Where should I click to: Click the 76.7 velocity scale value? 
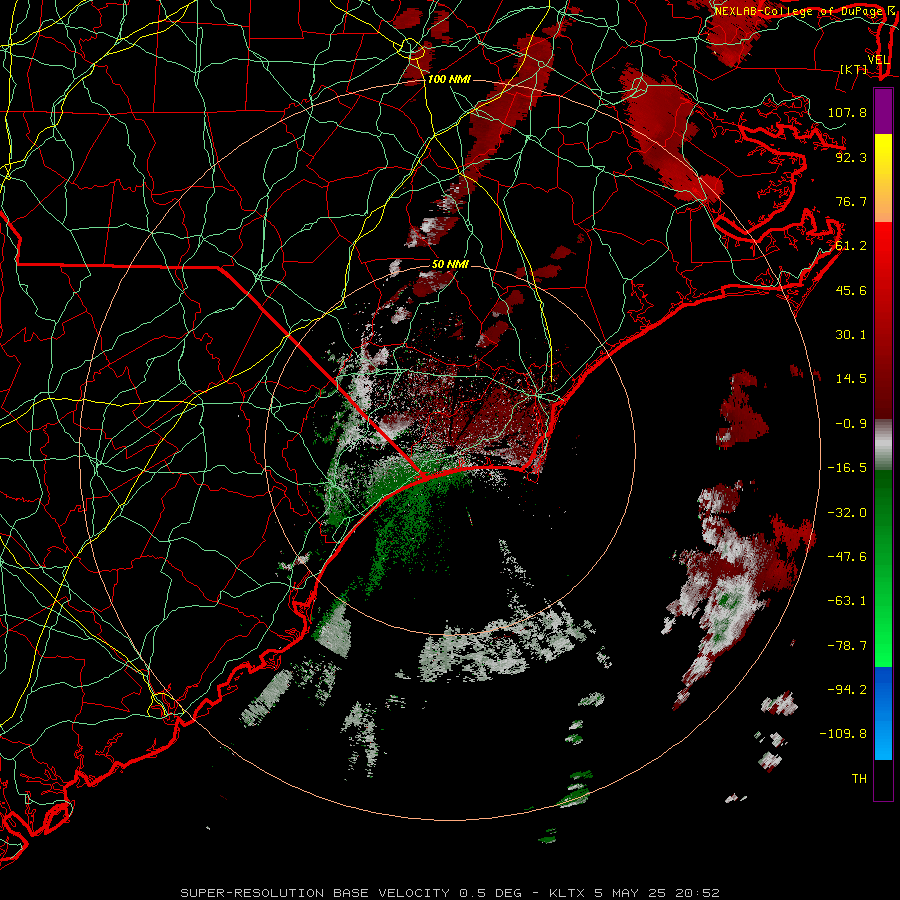(851, 201)
